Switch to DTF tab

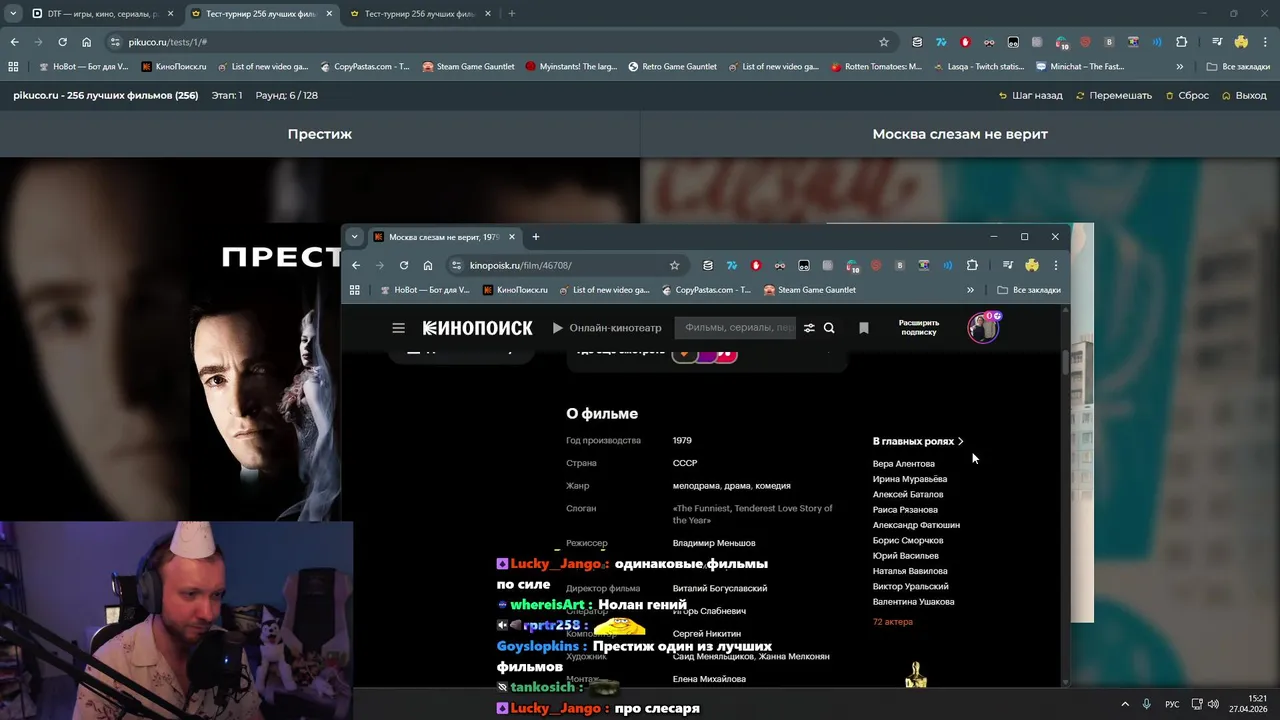(101, 14)
